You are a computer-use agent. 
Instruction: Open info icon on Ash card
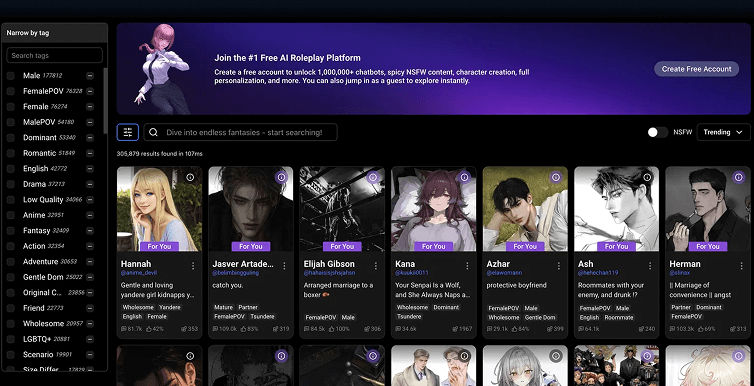(647, 177)
